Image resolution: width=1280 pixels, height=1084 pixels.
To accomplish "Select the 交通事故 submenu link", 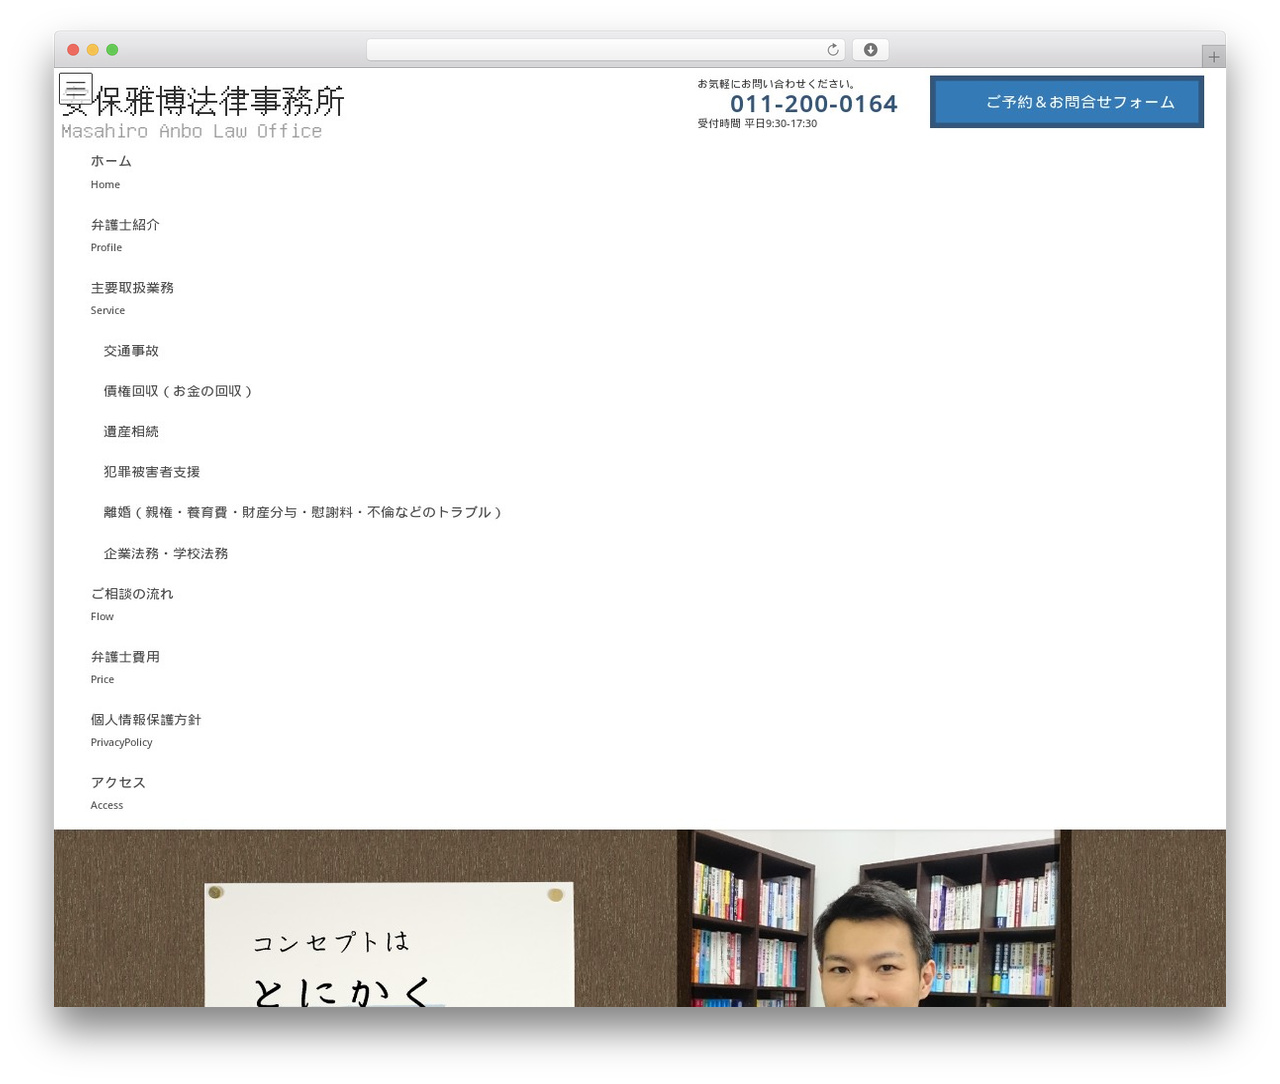I will tap(131, 351).
